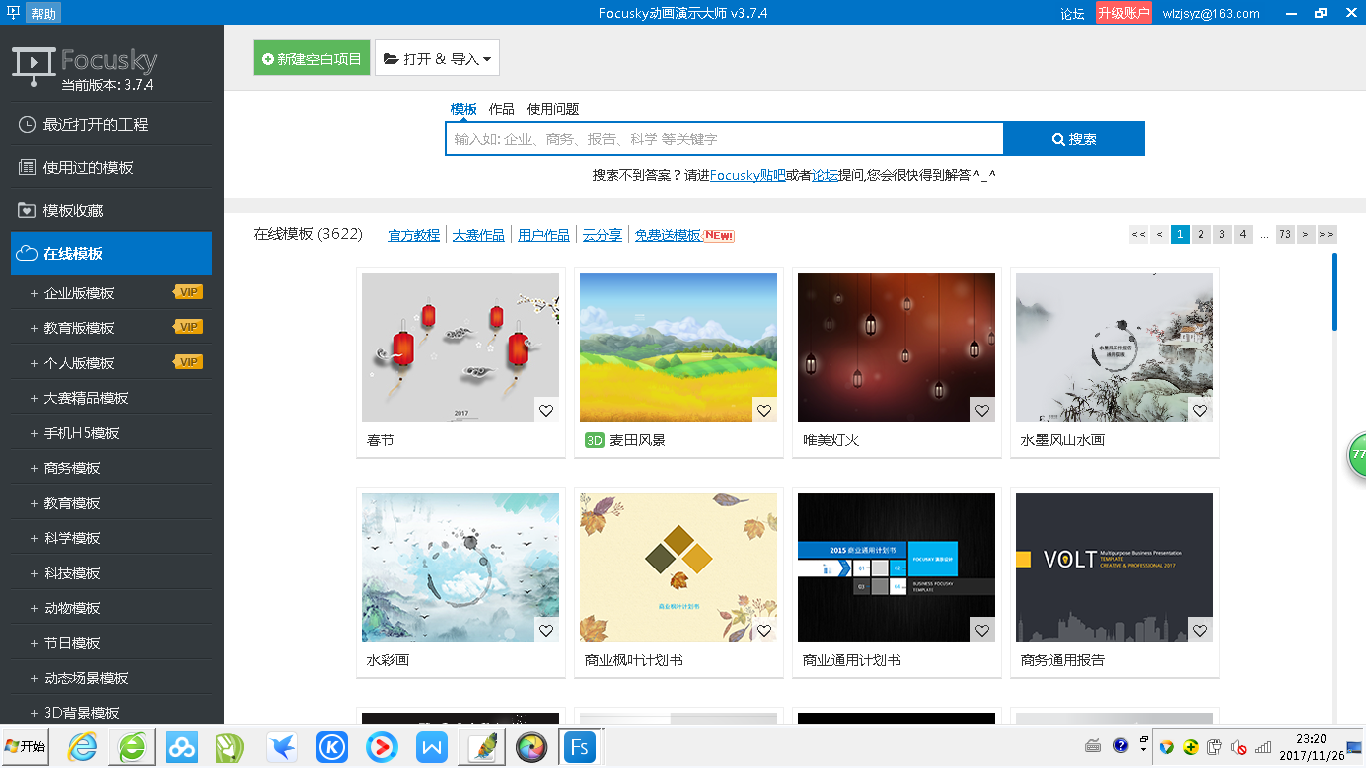
Task: Switch to the 作品 tab
Action: 501,109
